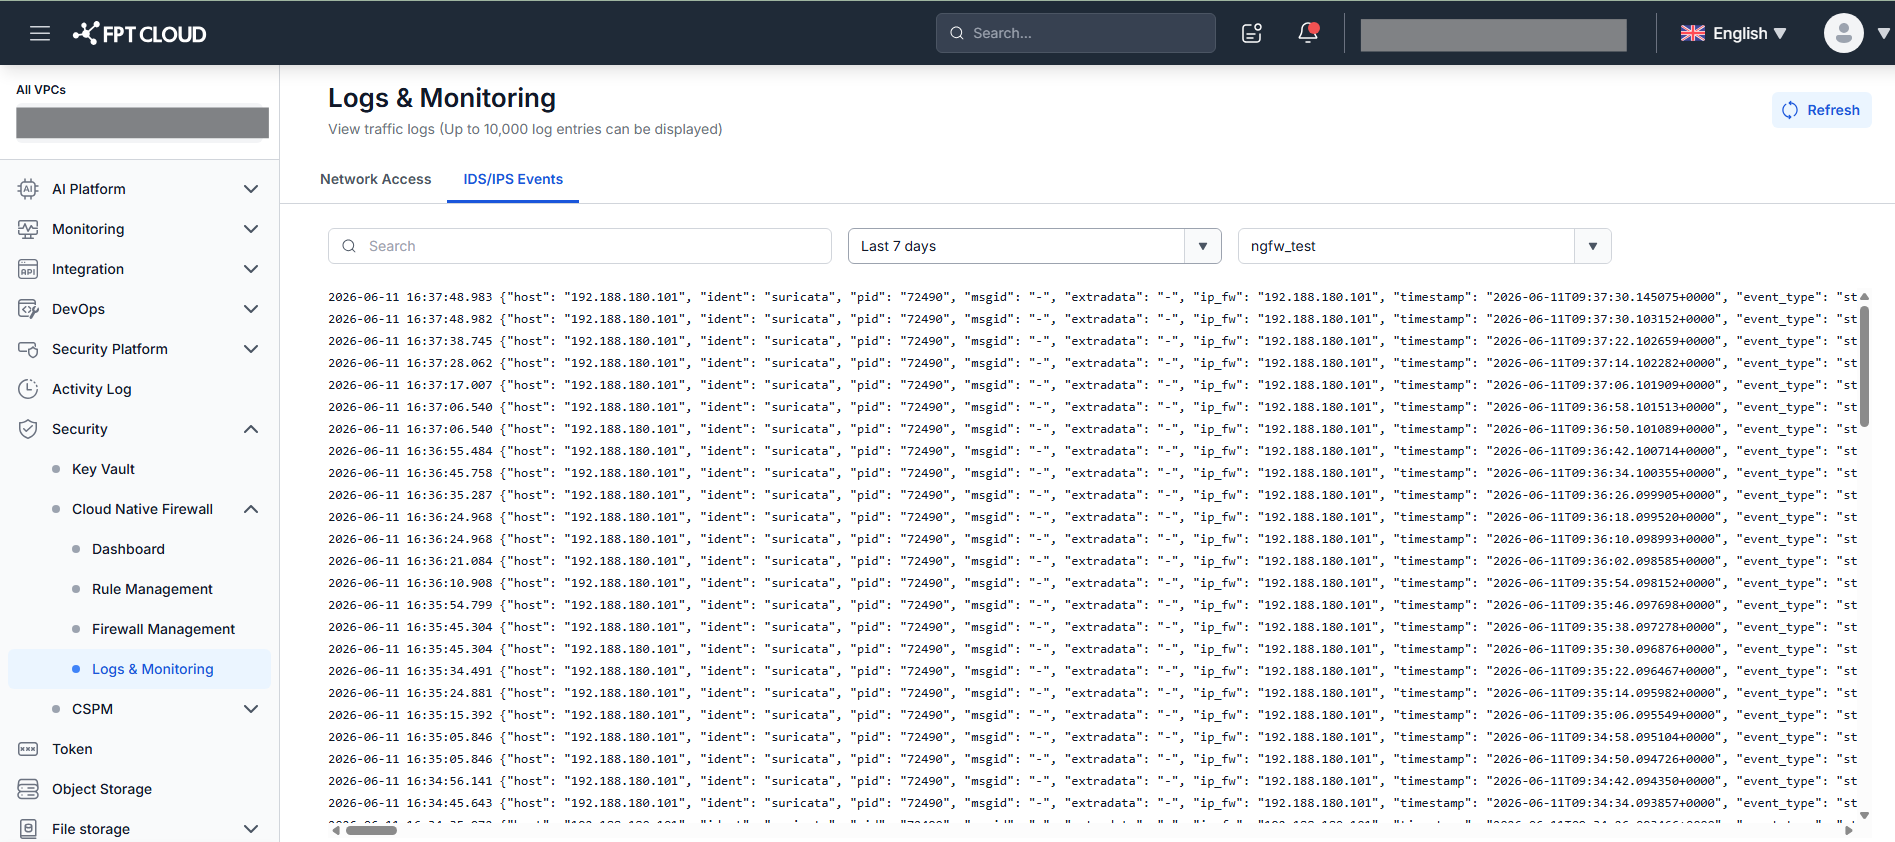Expand the Security Platform chevron
1895x842 pixels.
pos(251,349)
